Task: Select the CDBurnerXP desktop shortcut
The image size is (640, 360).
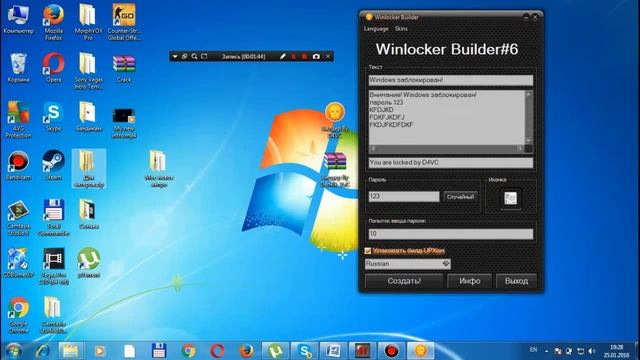Action: click(18, 264)
